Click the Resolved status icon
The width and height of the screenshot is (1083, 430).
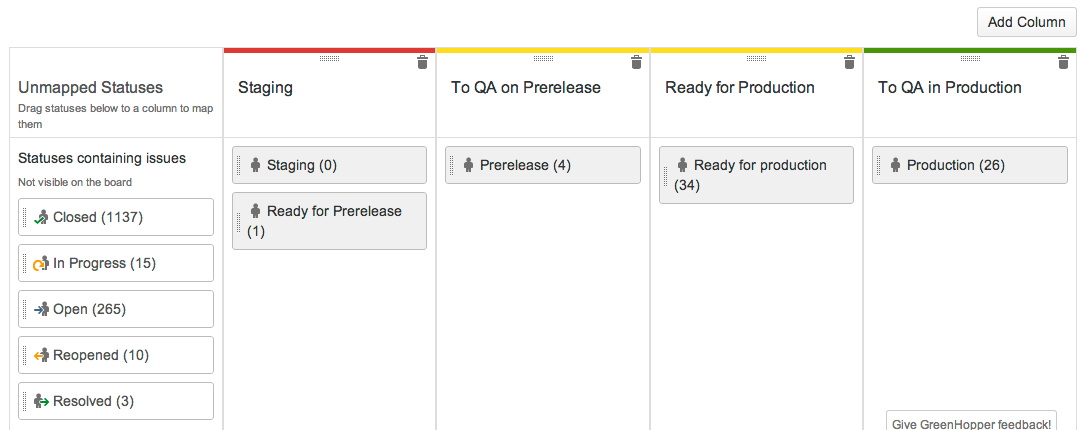[42, 402]
